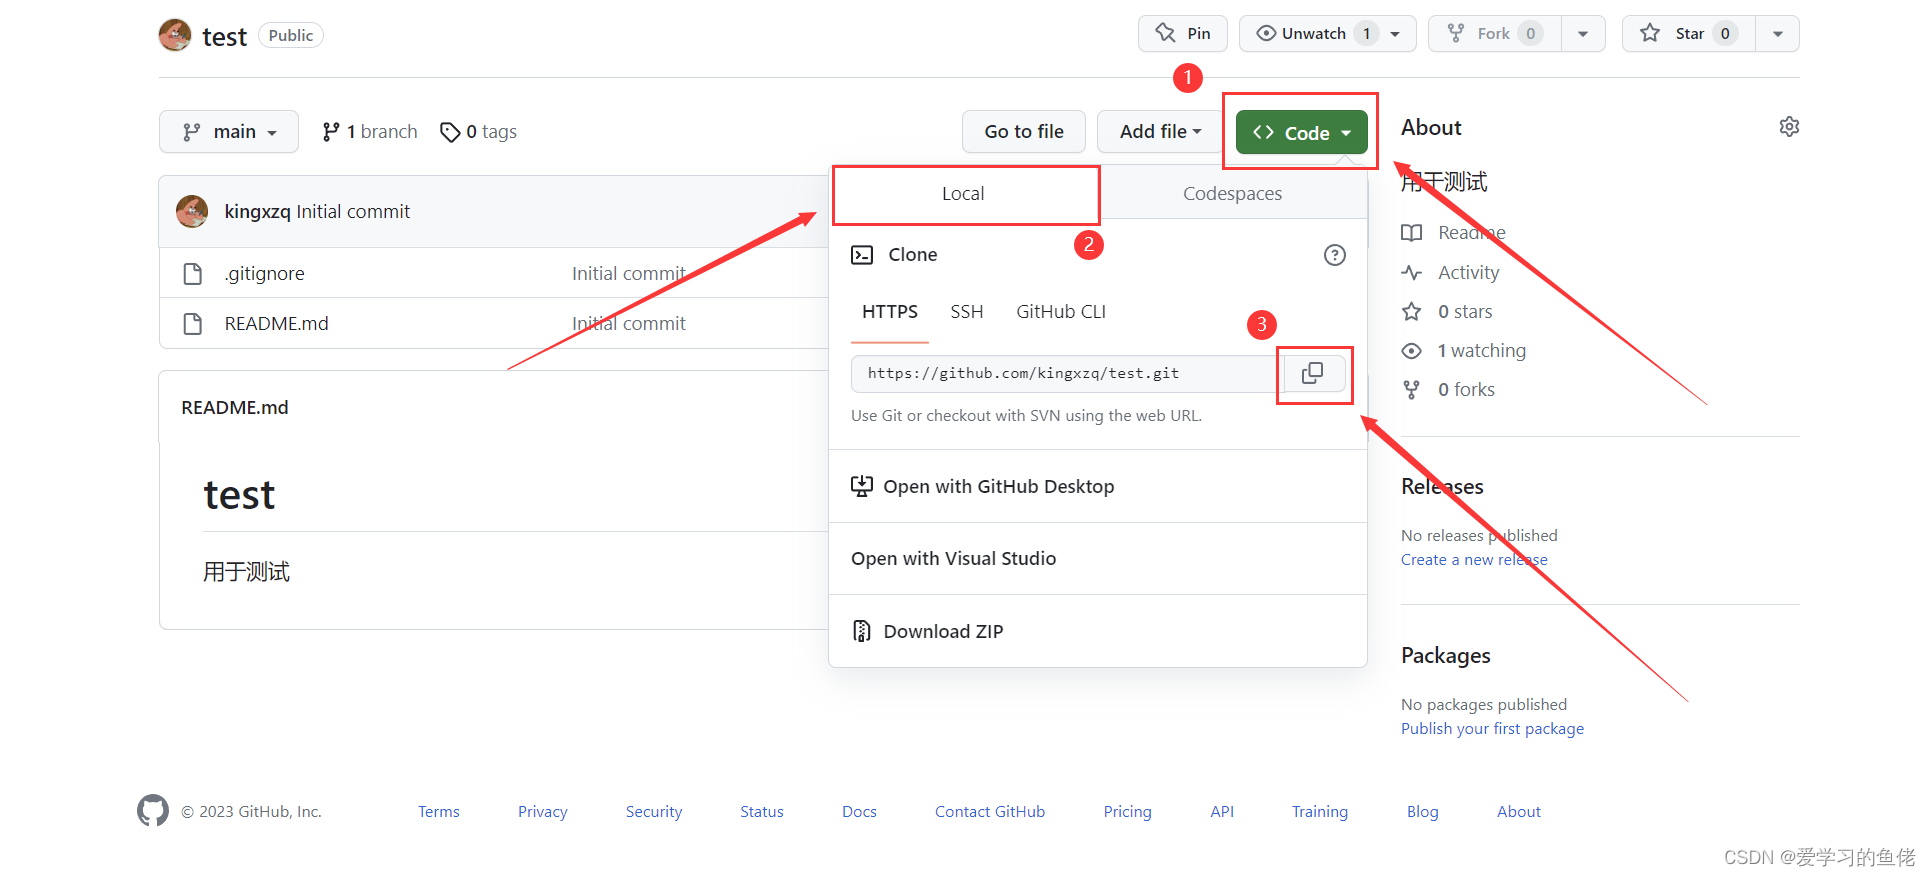Image resolution: width=1931 pixels, height=876 pixels.
Task: Open the 1 watching link
Action: coord(1481,351)
